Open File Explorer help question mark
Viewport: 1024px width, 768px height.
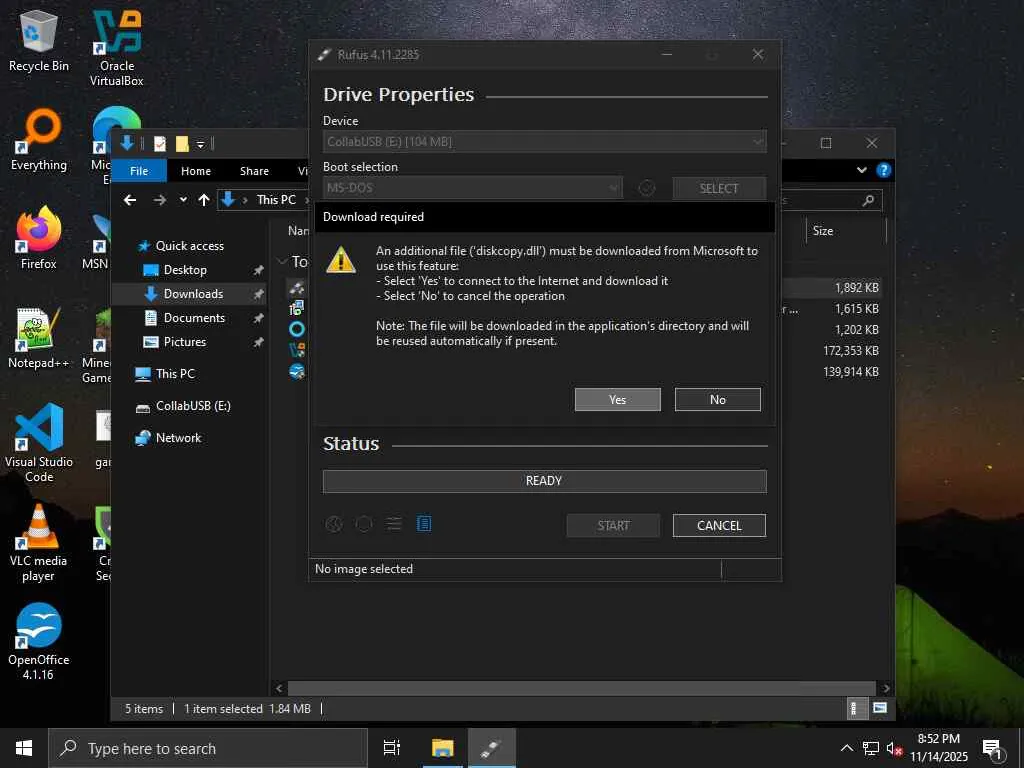(884, 170)
